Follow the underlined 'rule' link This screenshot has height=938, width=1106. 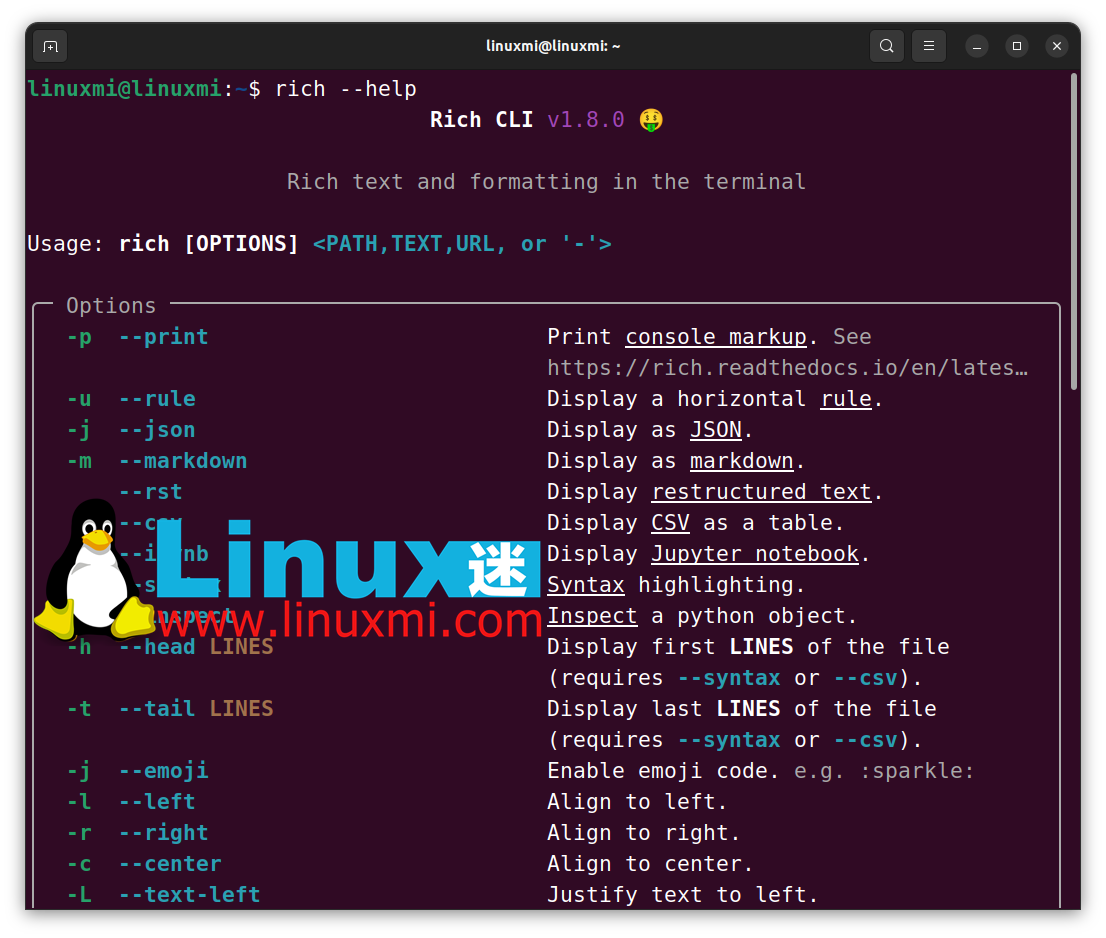coord(846,399)
